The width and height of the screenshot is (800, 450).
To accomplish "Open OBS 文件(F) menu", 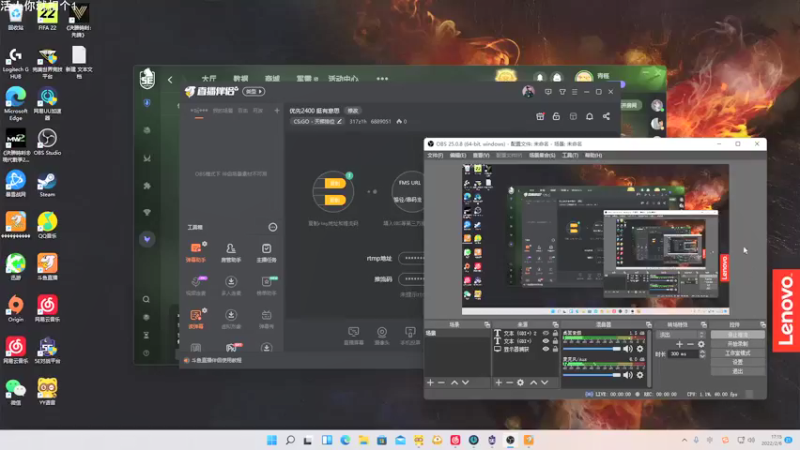I will point(435,155).
